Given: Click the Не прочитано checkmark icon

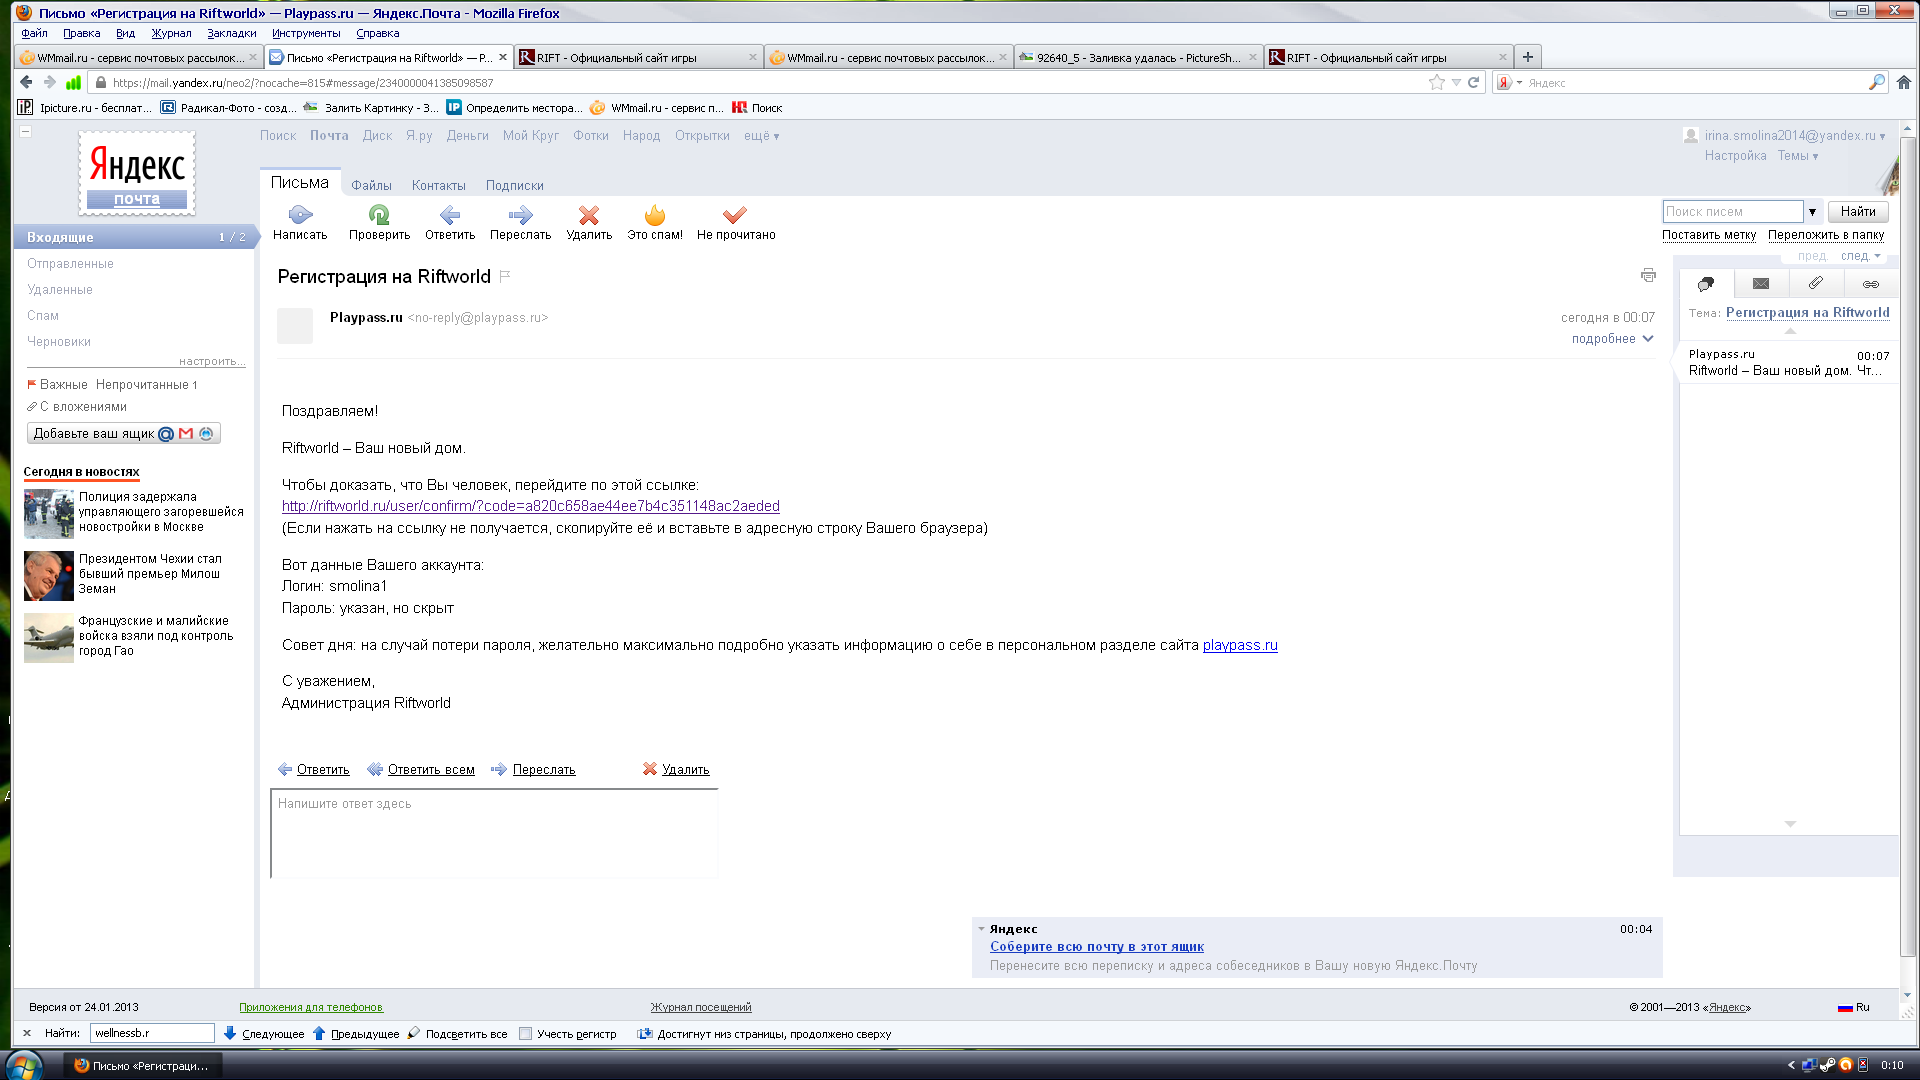Looking at the screenshot, I should point(735,214).
